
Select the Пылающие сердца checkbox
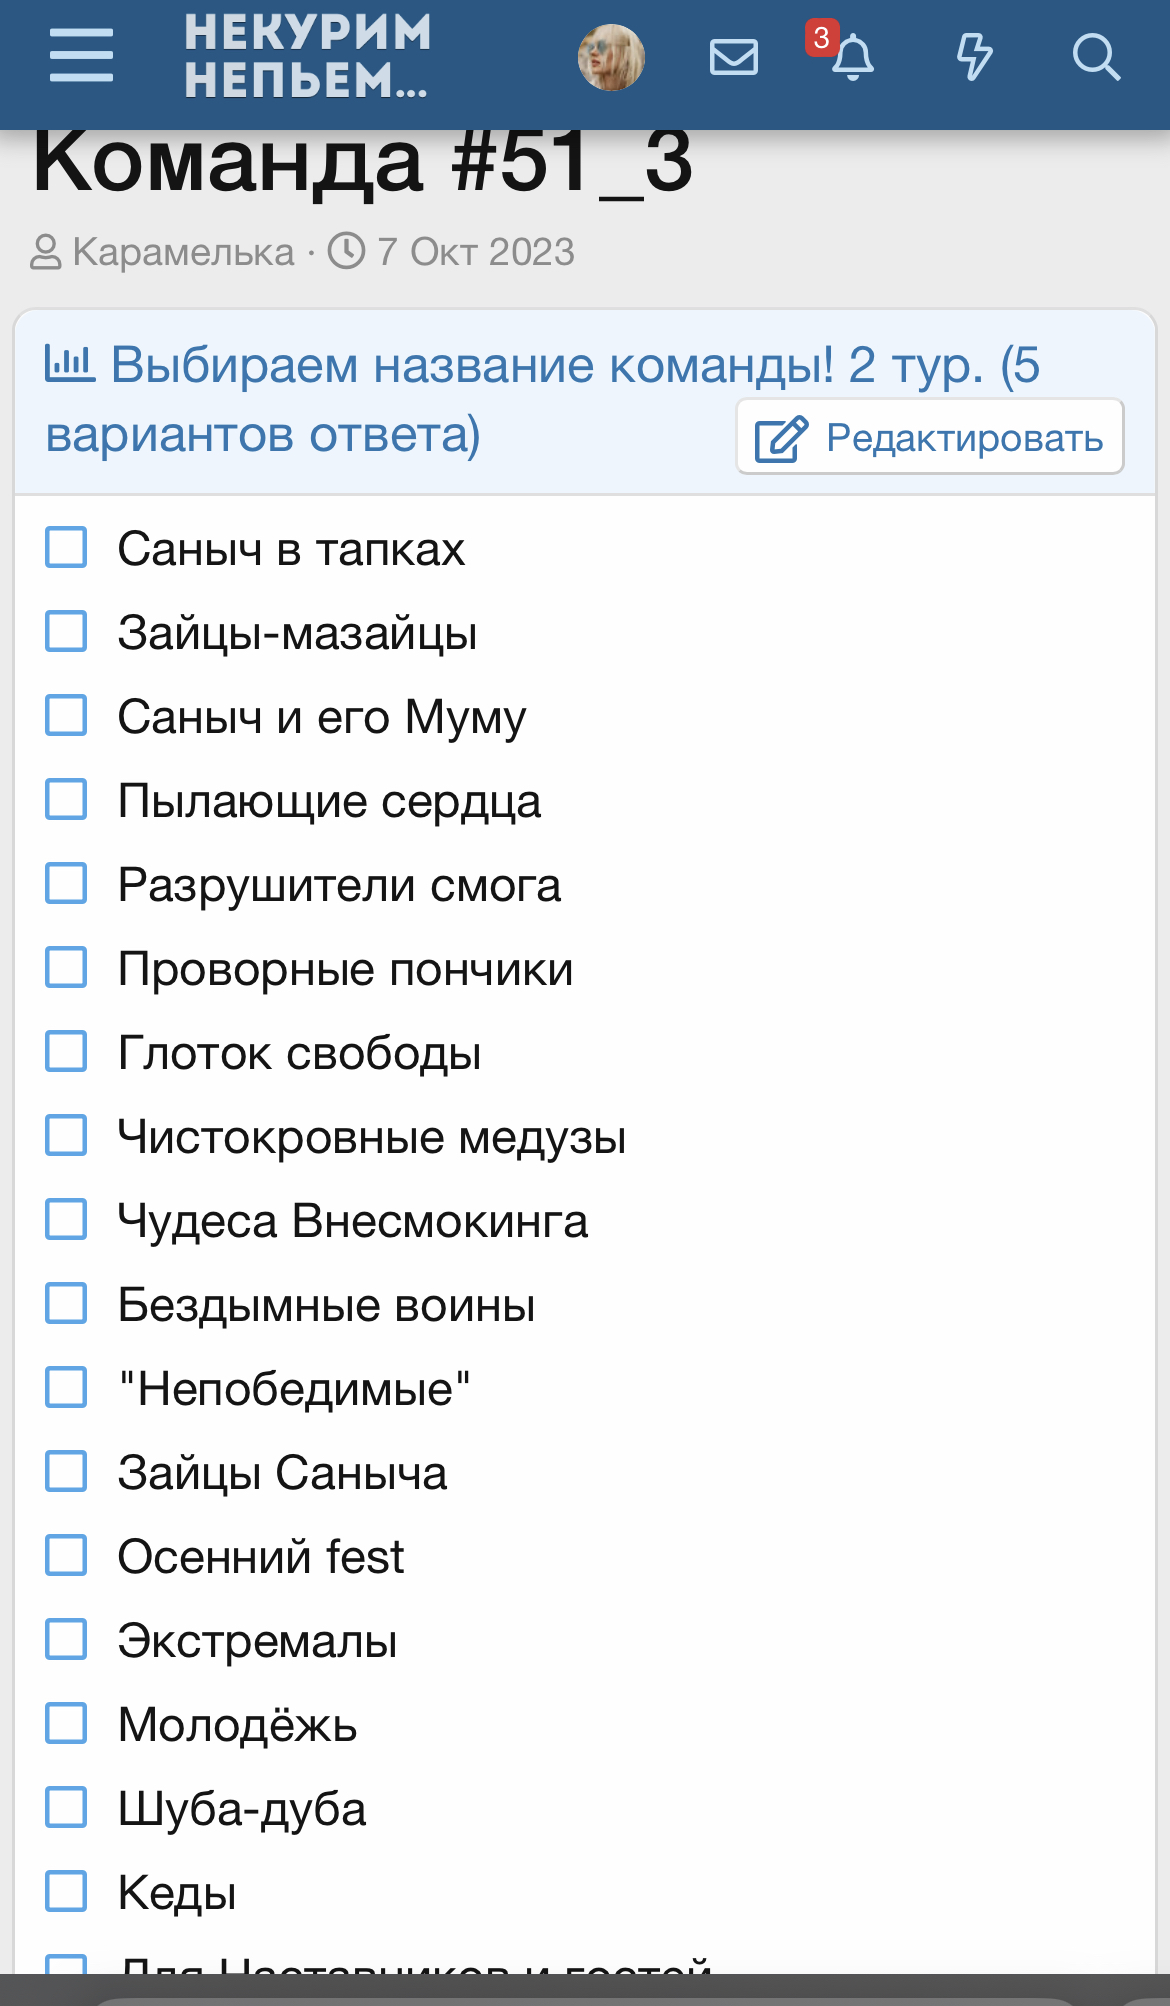(67, 800)
